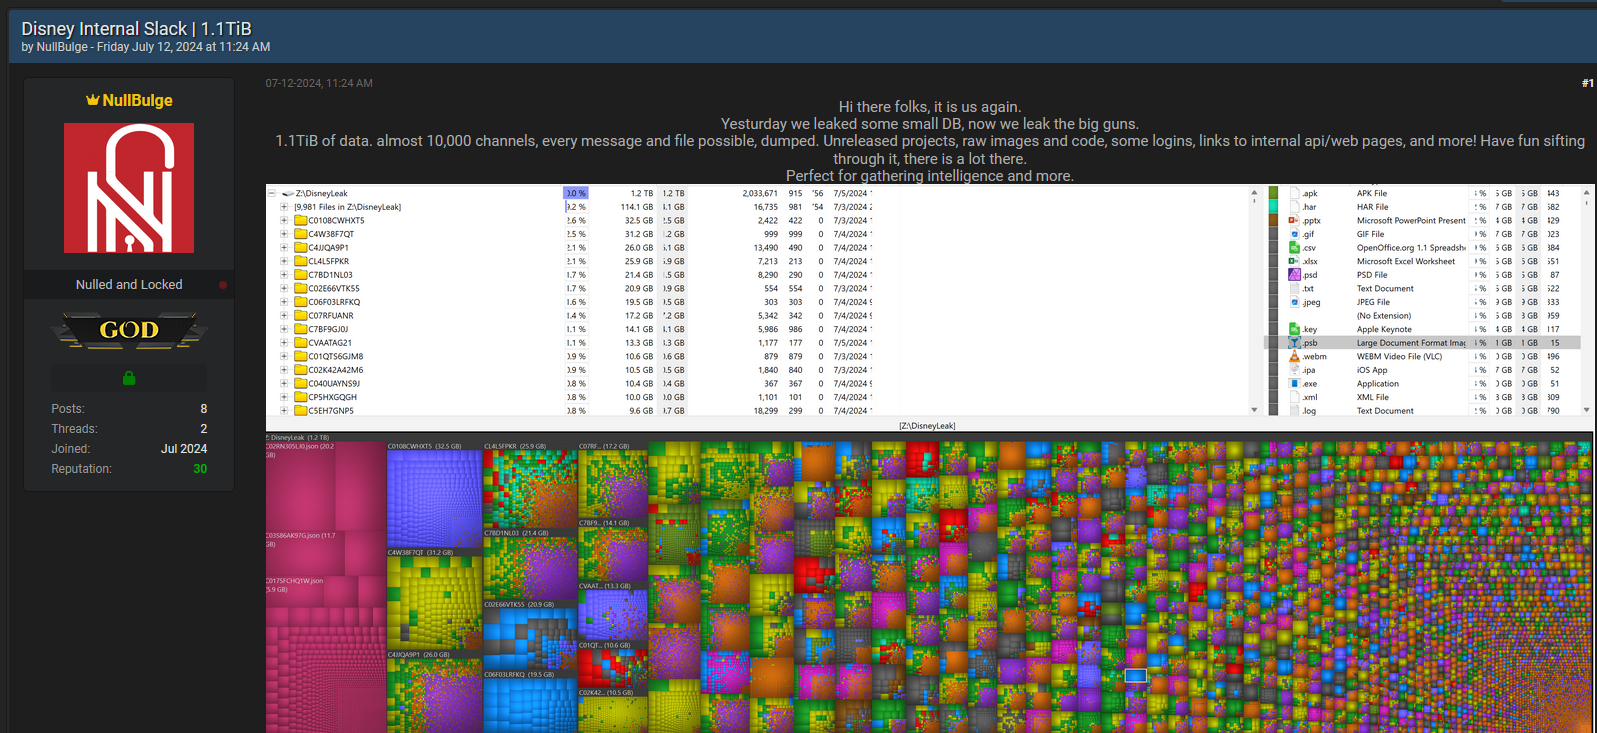Expand the CVAATAG21 folder
The width and height of the screenshot is (1597, 733).
[x=284, y=342]
